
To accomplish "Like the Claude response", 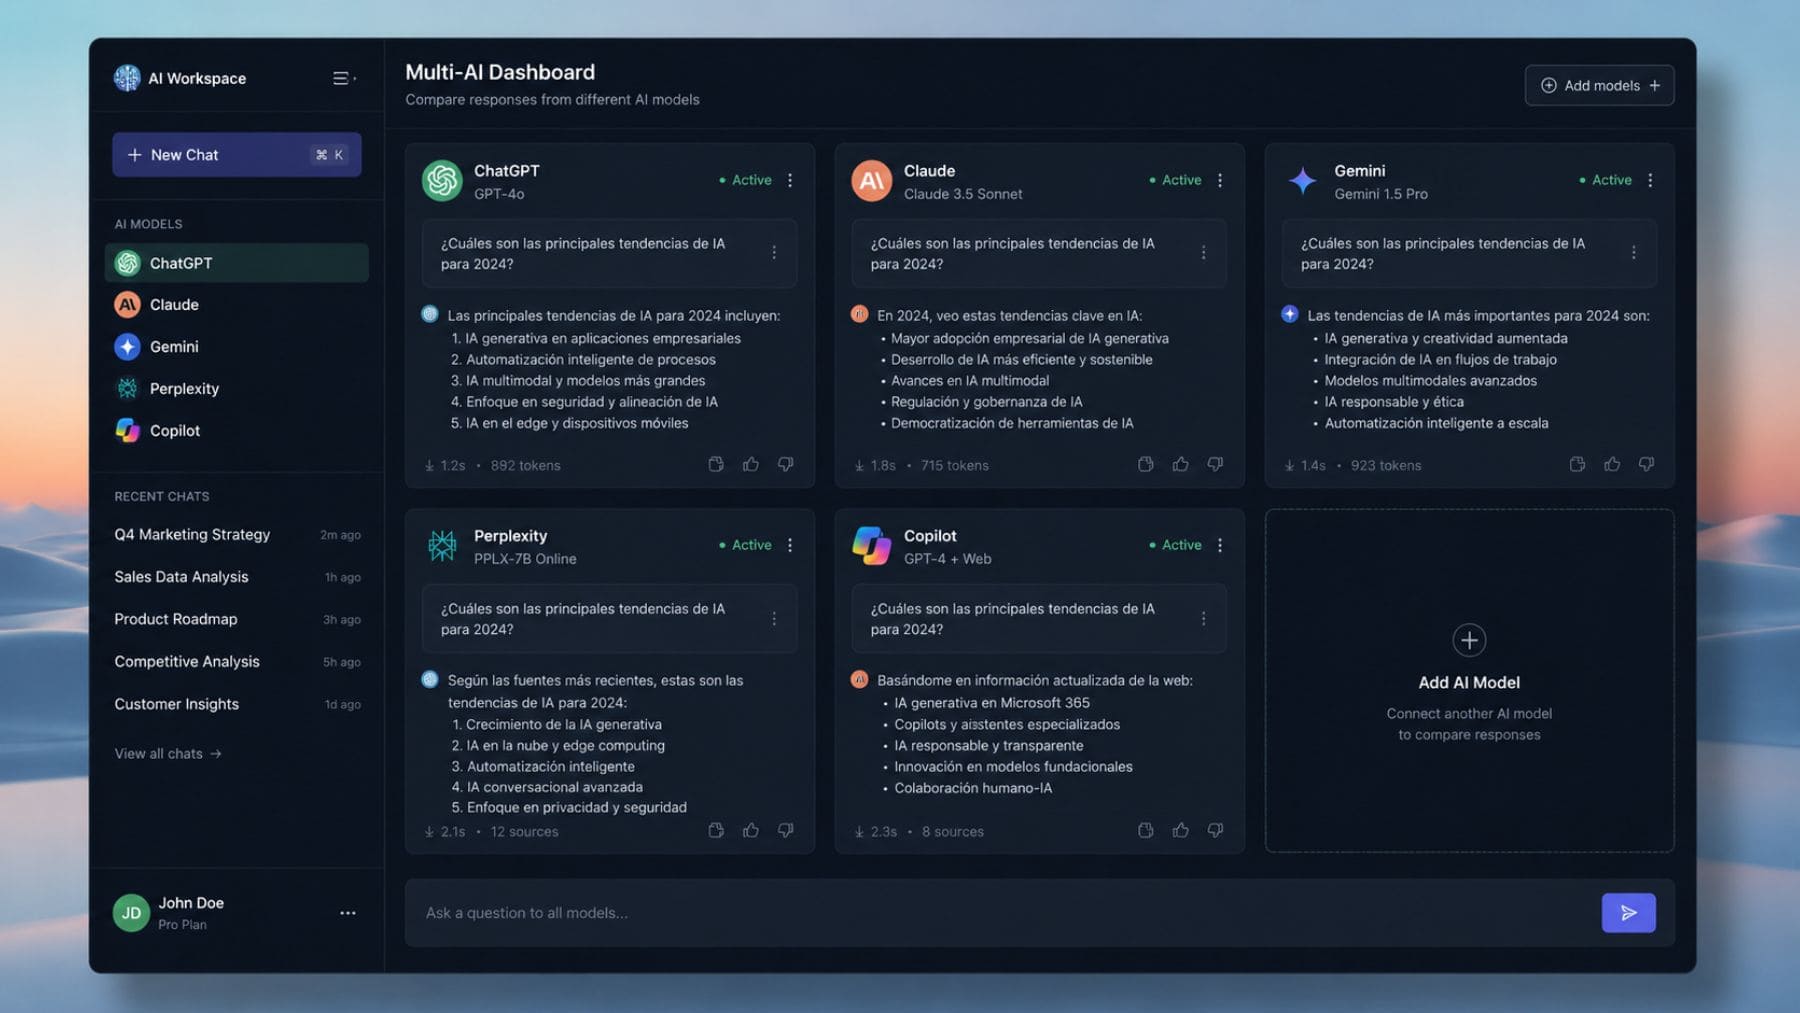I will [1181, 464].
